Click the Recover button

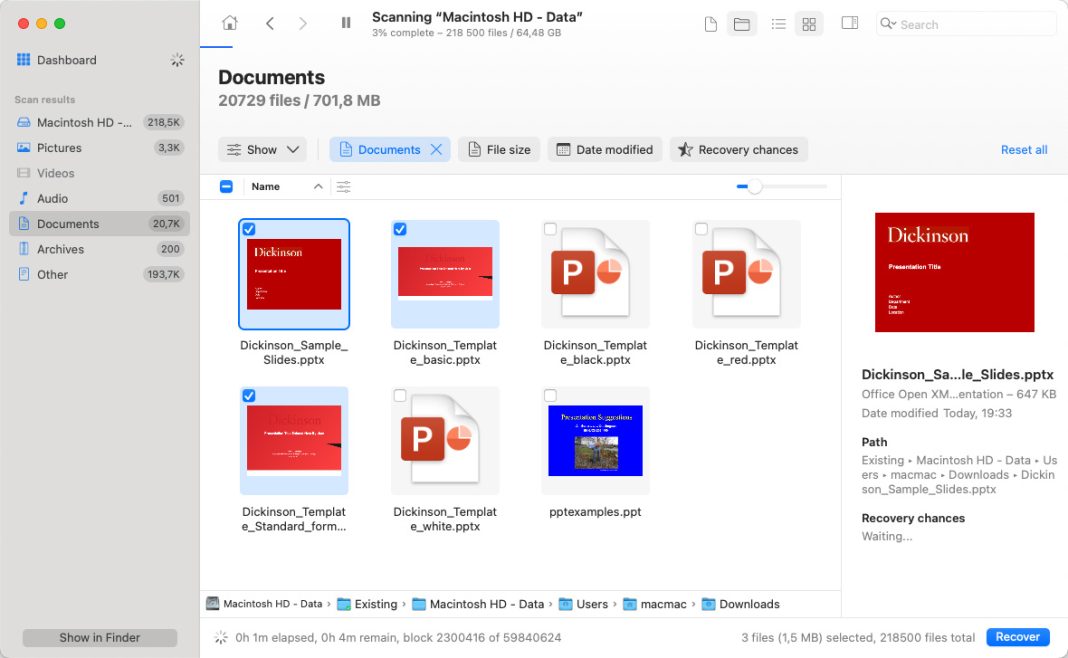click(x=1017, y=637)
